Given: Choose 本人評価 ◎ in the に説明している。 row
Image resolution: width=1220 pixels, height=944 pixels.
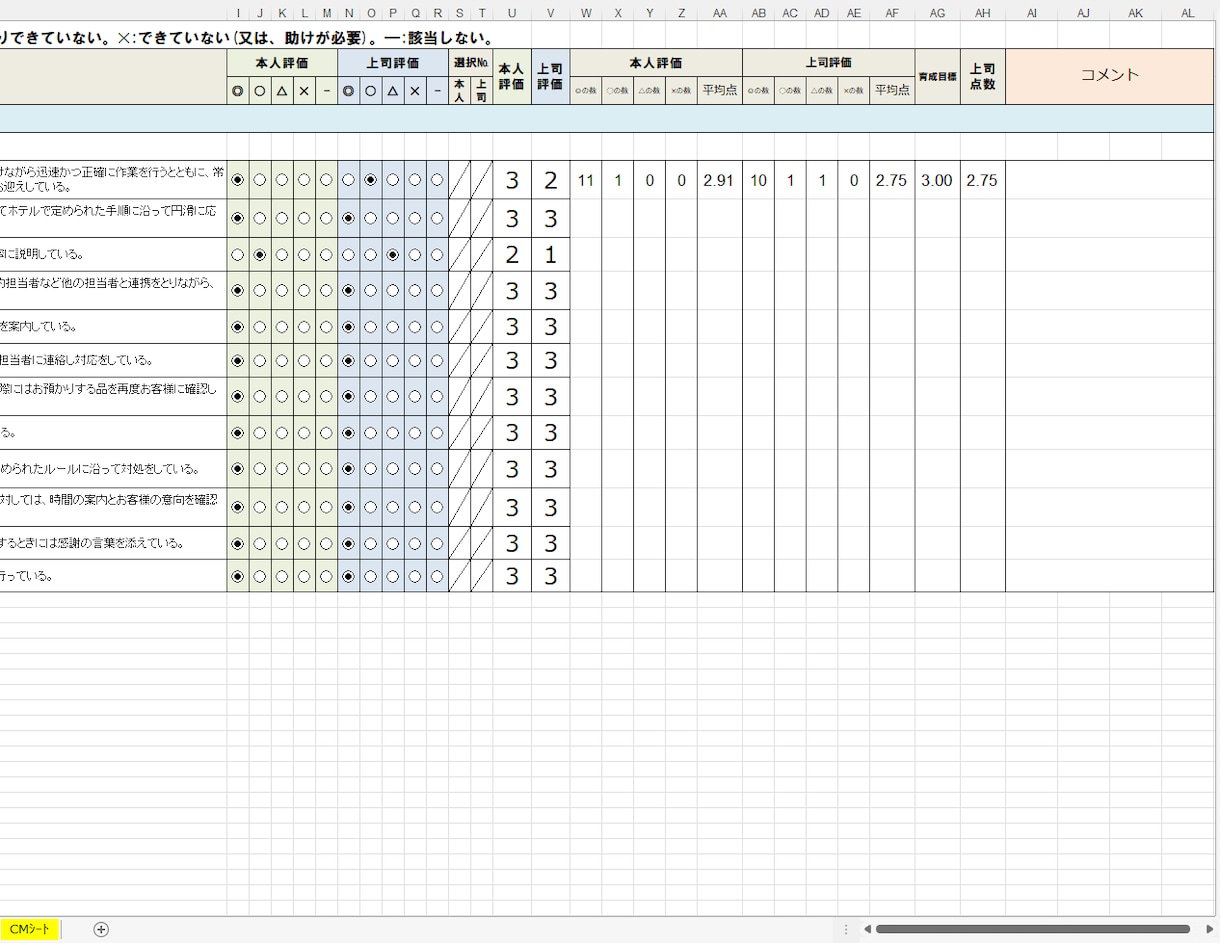Looking at the screenshot, I should 238,255.
